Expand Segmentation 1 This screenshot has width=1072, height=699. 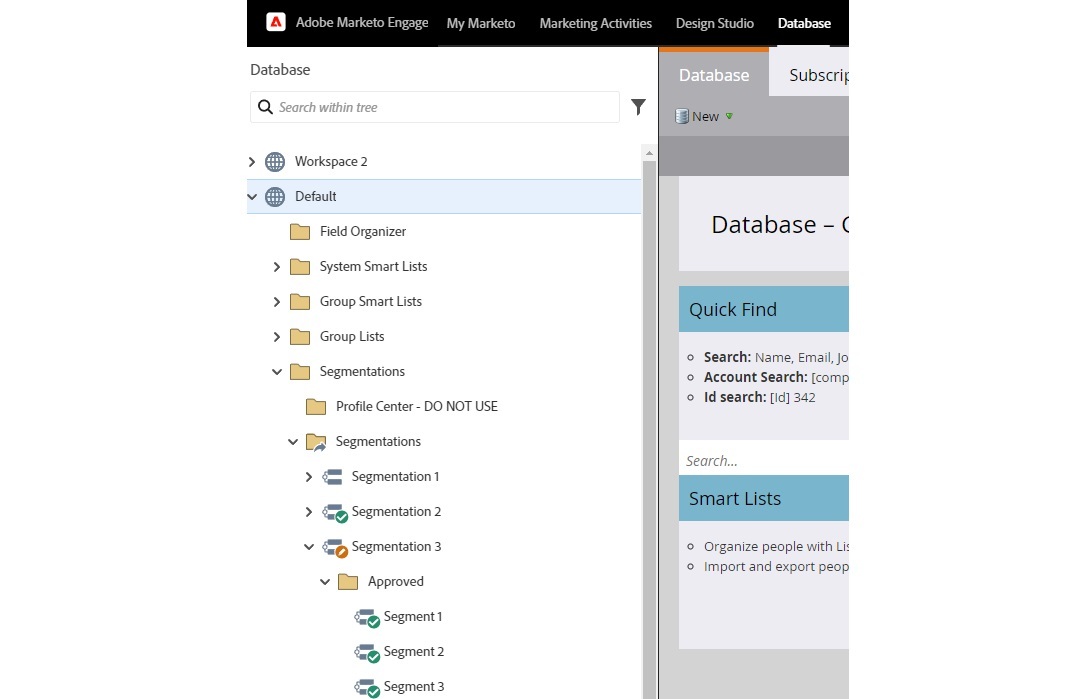click(309, 477)
